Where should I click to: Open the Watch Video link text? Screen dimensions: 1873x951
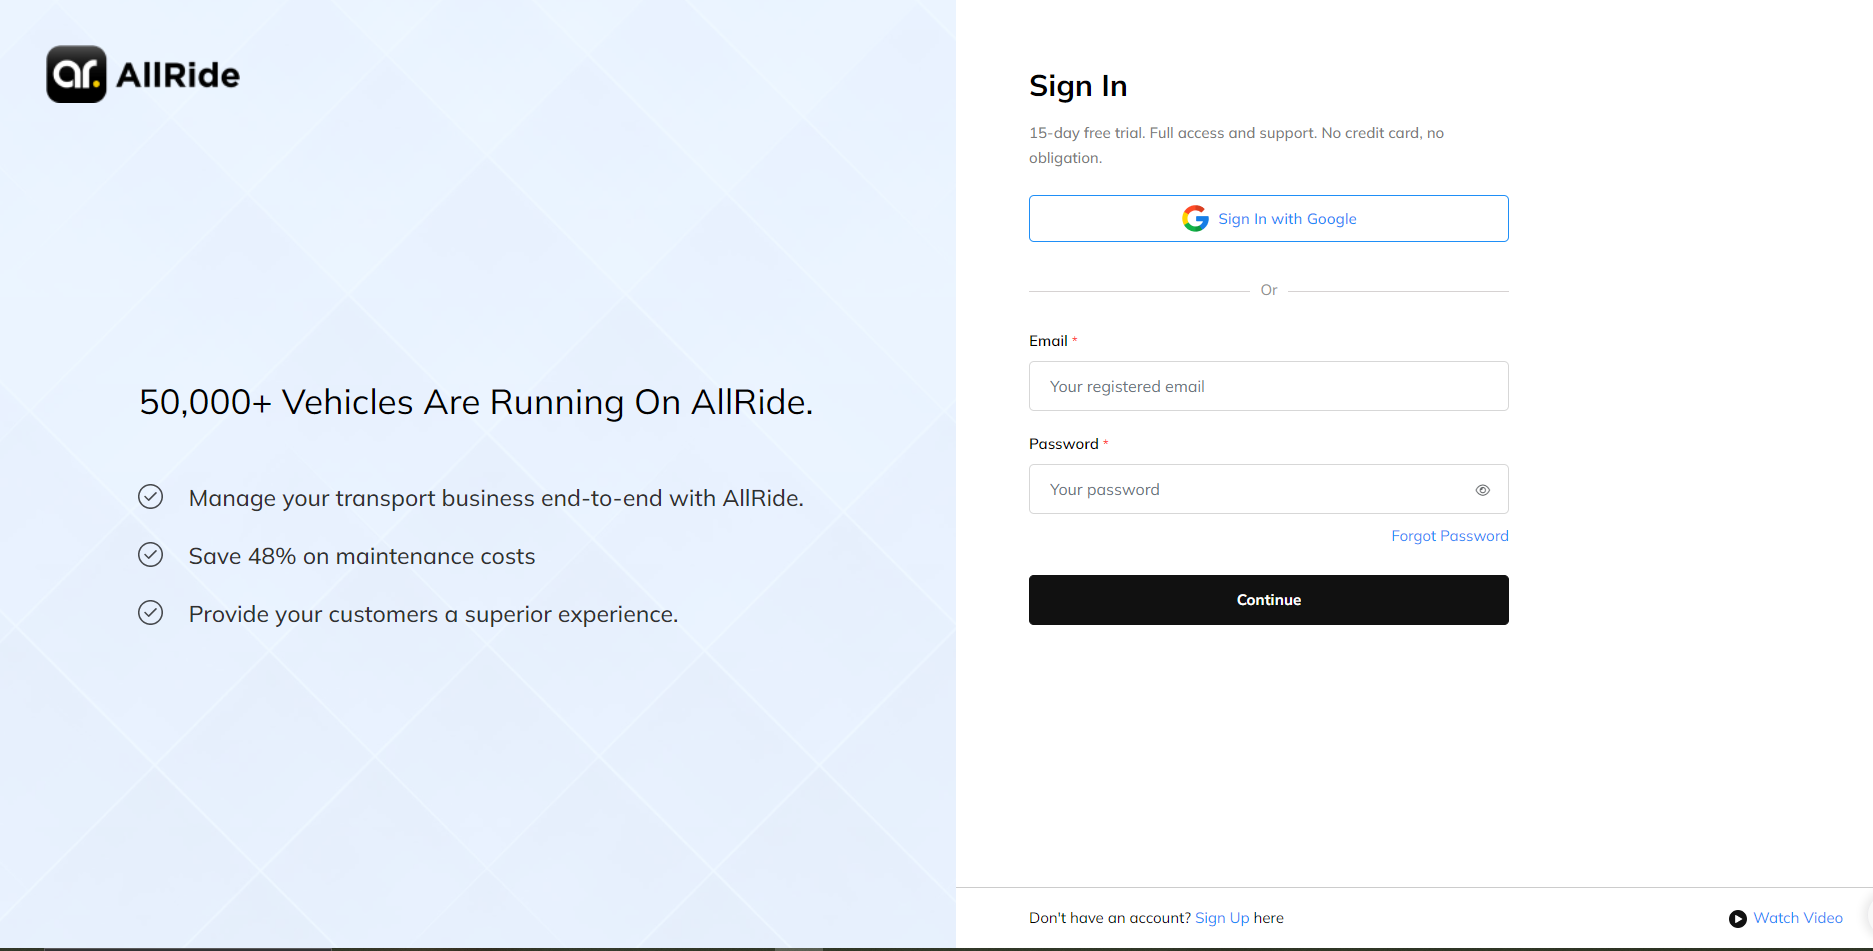click(1797, 918)
